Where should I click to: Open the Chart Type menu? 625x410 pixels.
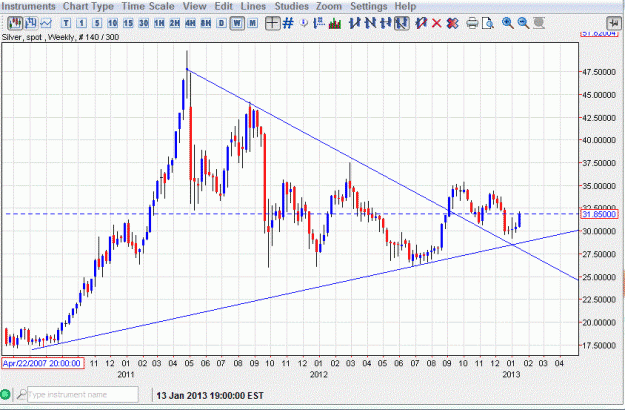point(88,6)
